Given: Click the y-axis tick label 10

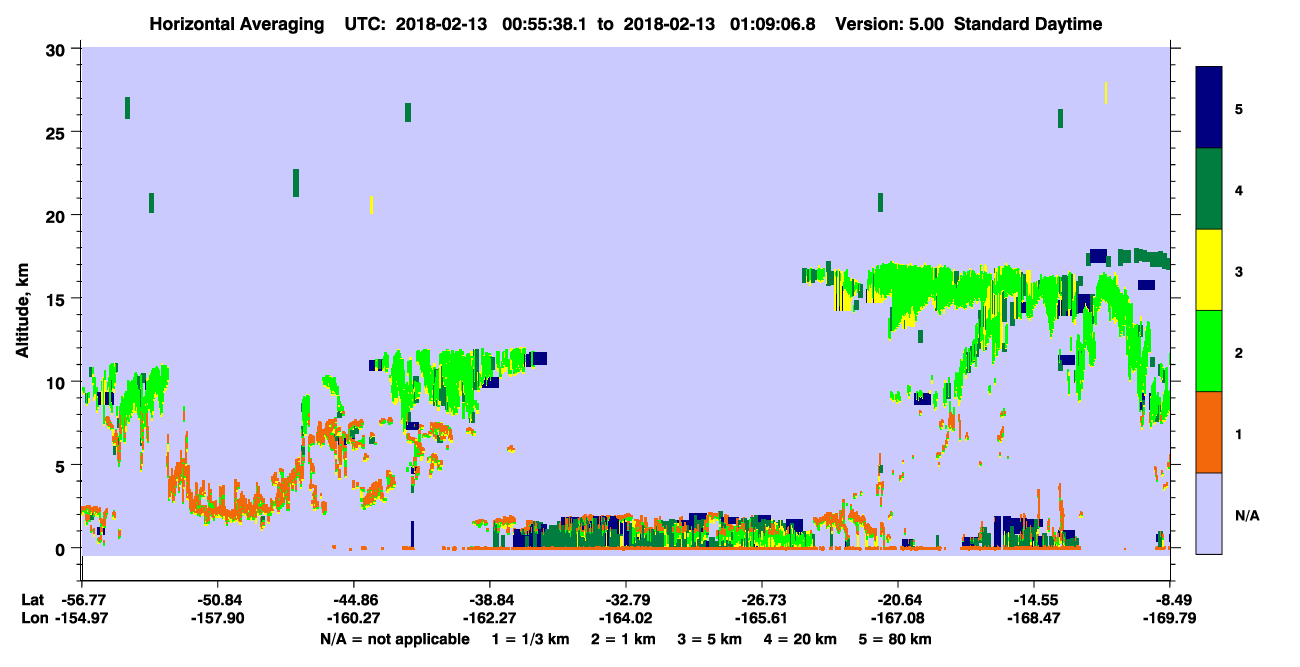Looking at the screenshot, I should 58,382.
